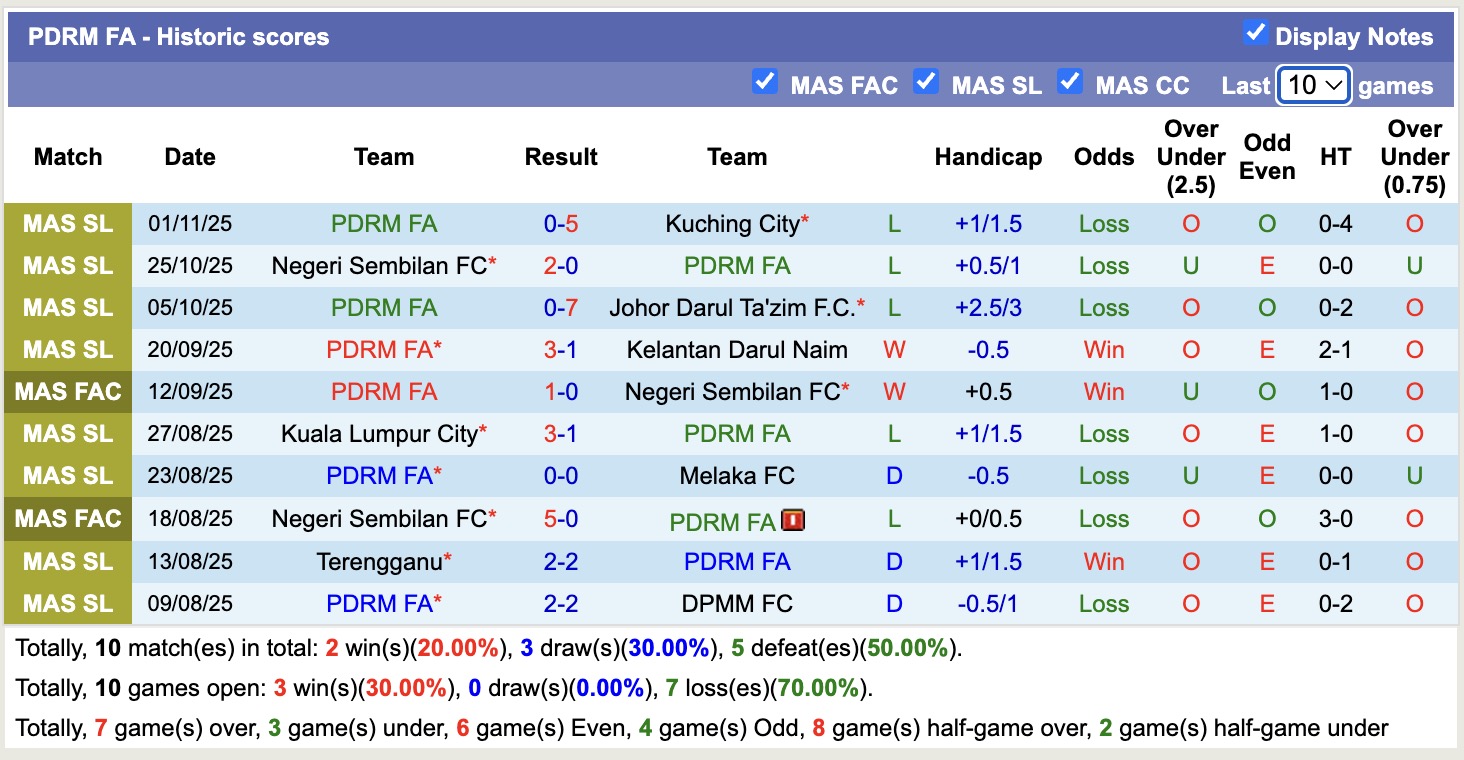Select PDRM FA in the 01/11 match row
Viewport: 1464px width, 760px height.
pyautogui.click(x=384, y=223)
